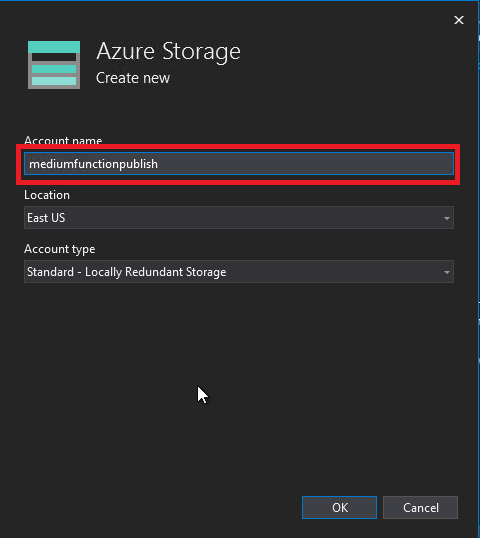Viewport: 480px width, 538px height.
Task: Open the Location dropdown showing East US
Action: [239, 218]
